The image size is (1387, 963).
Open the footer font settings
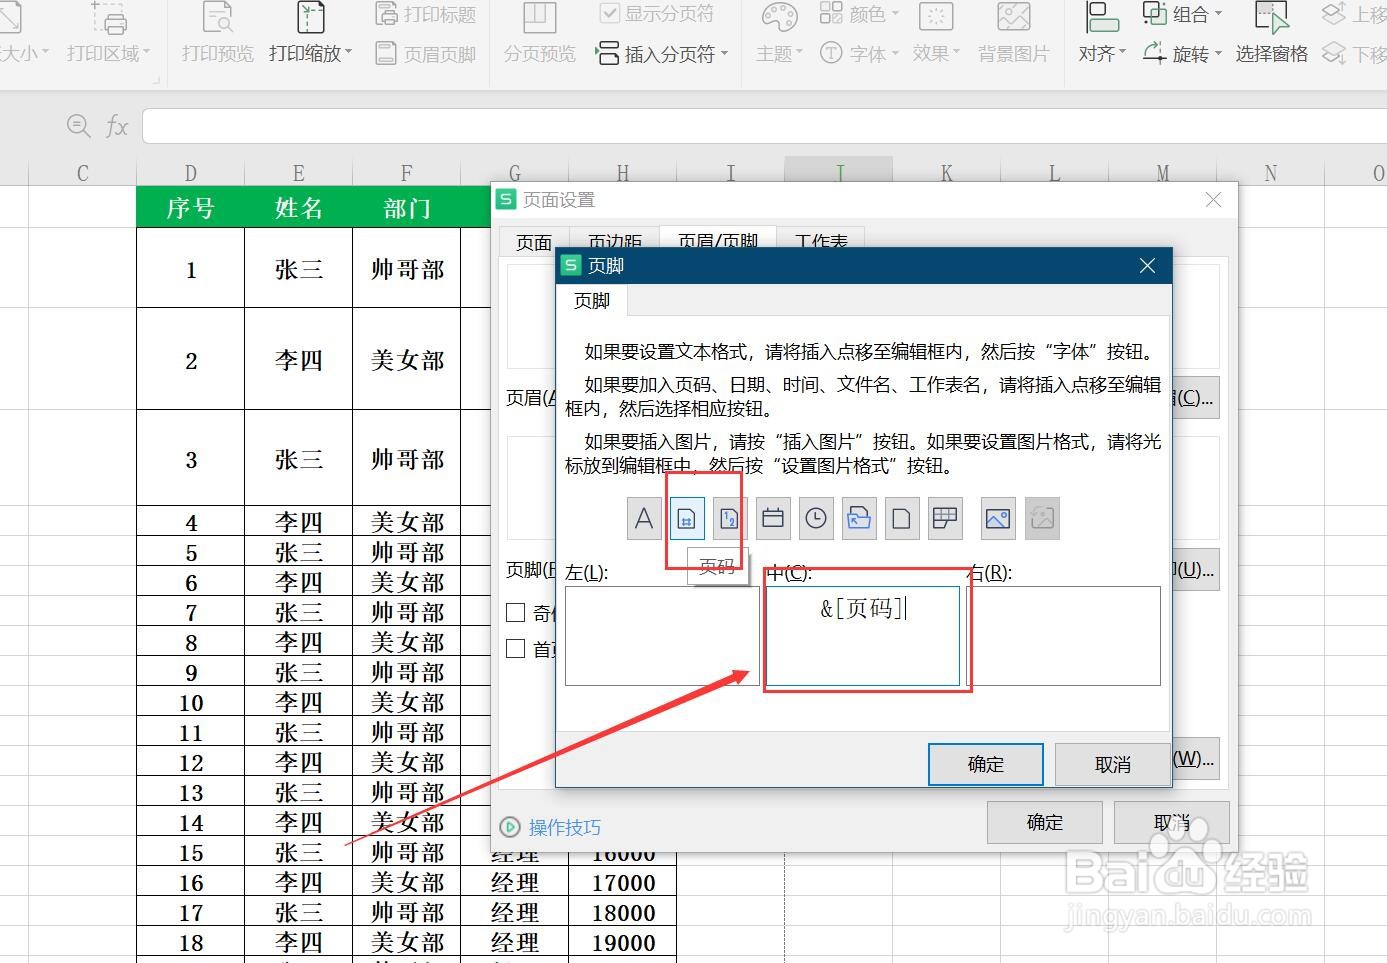(644, 518)
